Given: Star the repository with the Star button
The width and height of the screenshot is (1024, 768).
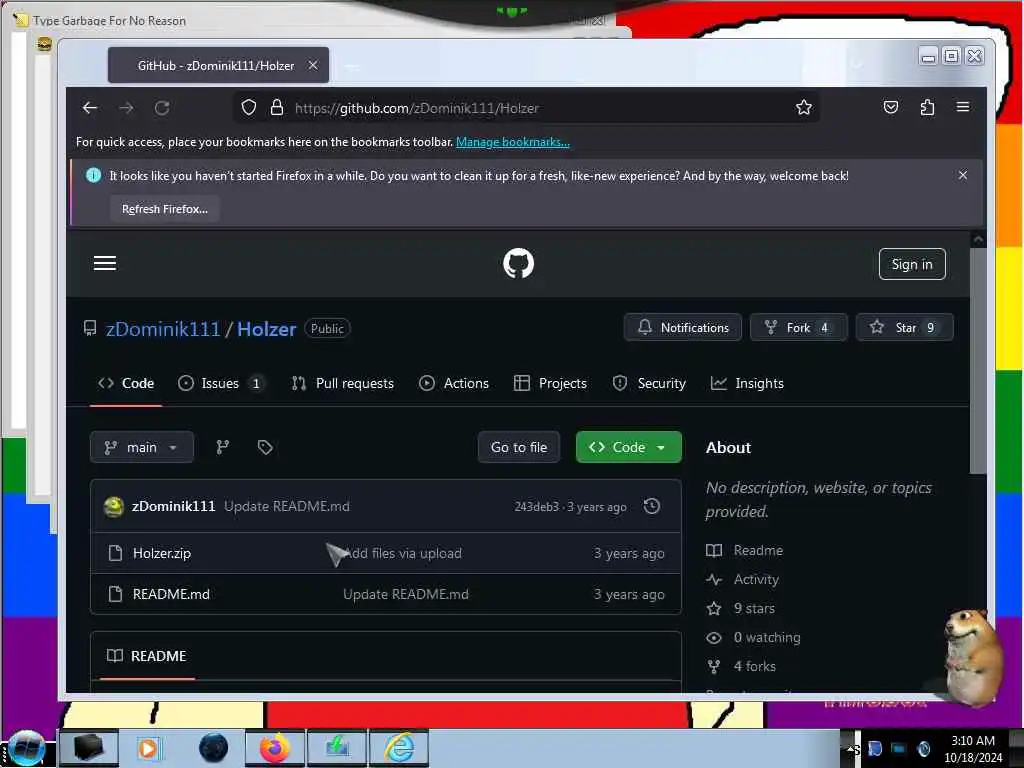Looking at the screenshot, I should [x=904, y=327].
